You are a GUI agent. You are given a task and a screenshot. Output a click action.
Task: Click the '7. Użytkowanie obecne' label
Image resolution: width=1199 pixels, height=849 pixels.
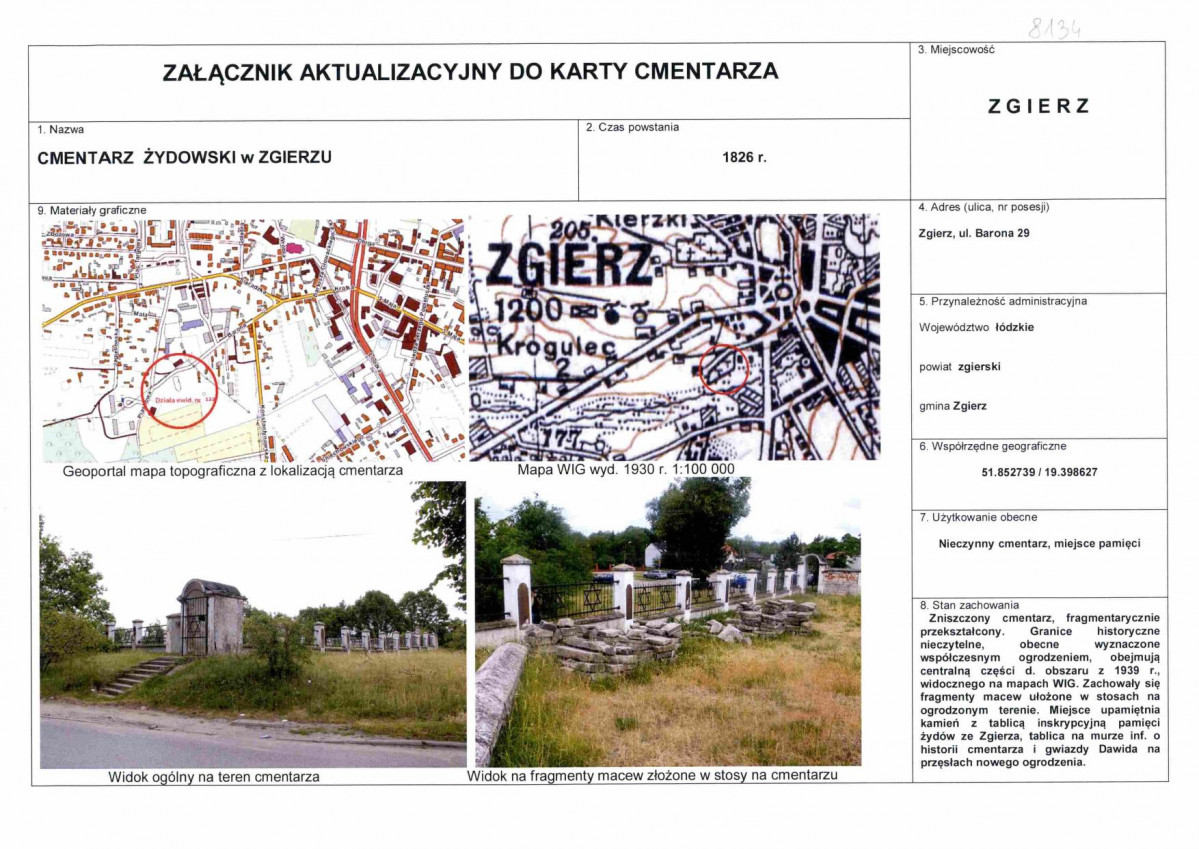978,518
